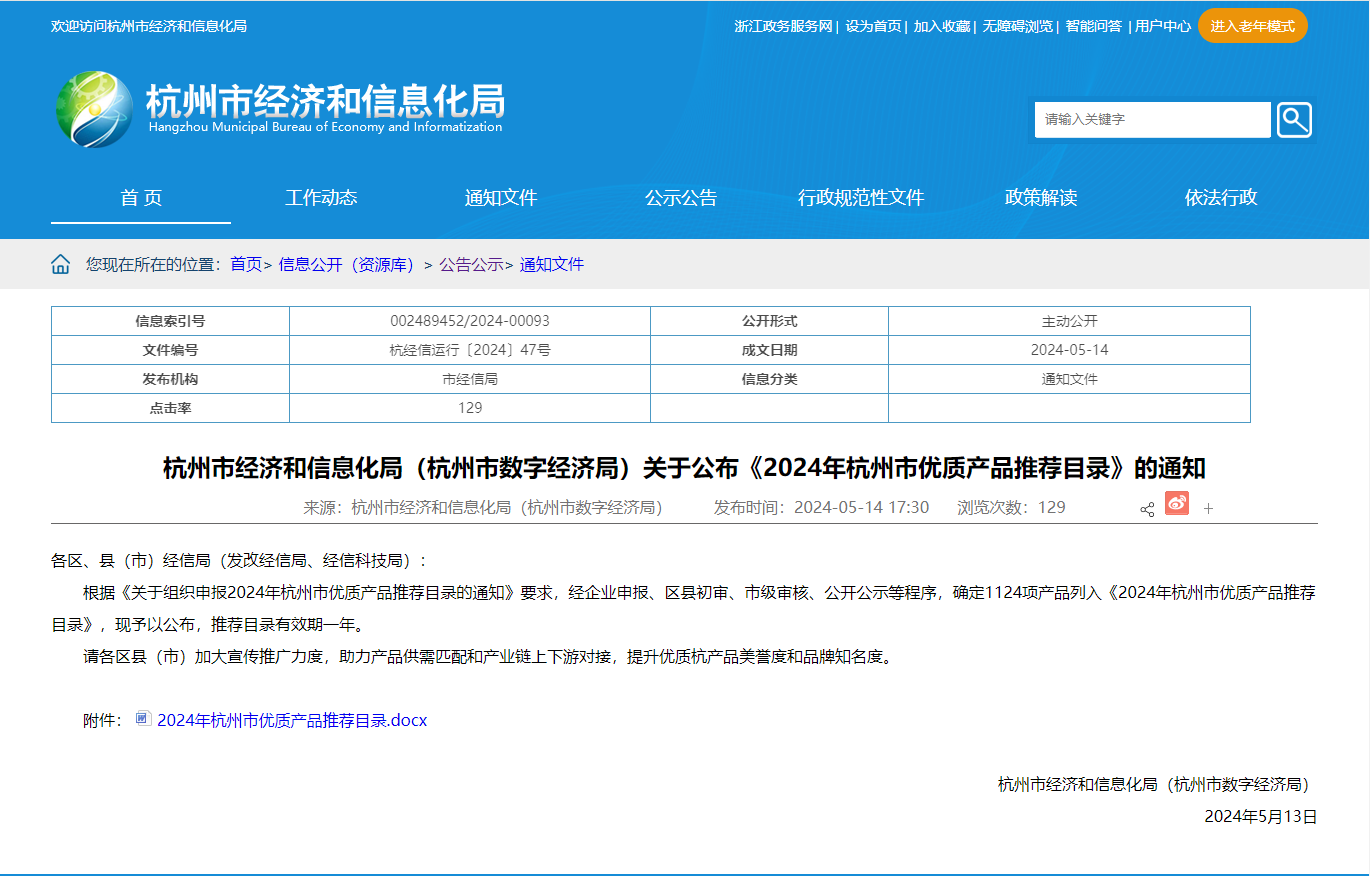
Task: Click the magnifier search icon
Action: tap(1294, 120)
